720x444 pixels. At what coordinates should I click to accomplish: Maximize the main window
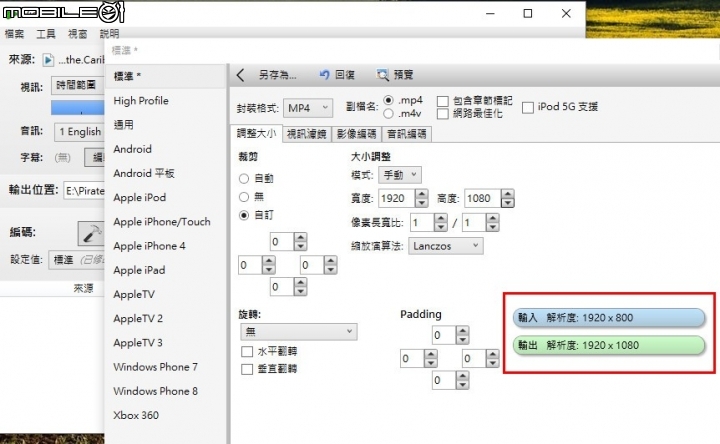[x=528, y=13]
